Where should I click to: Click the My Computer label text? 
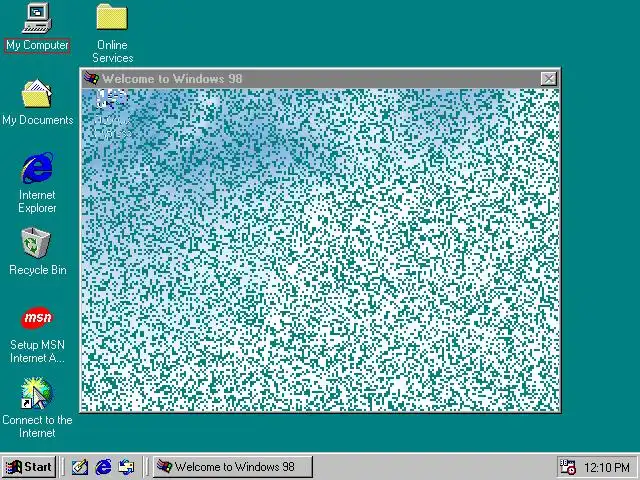(37, 45)
